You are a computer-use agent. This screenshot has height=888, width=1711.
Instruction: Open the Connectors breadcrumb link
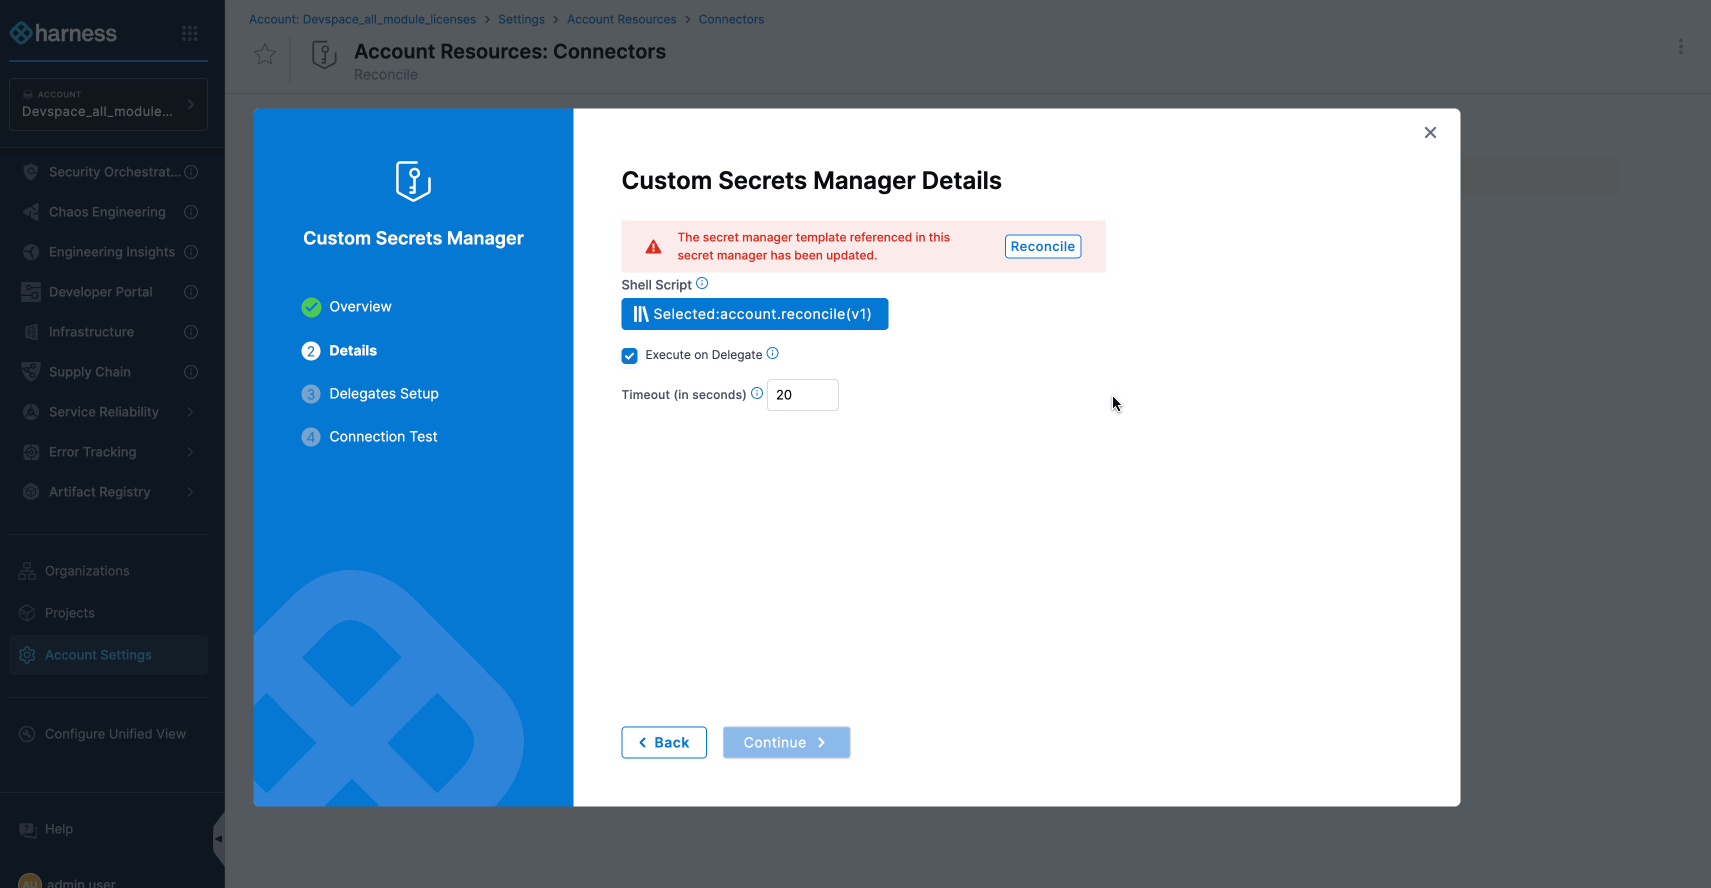(x=731, y=19)
